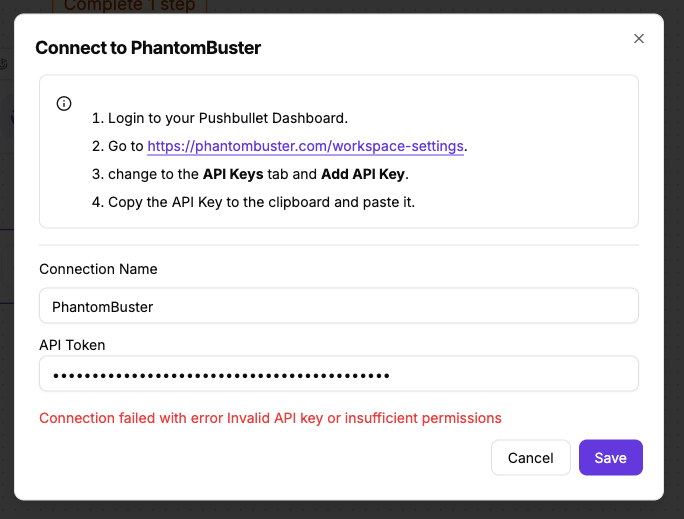Click the Connection Name label
This screenshot has height=519, width=684.
(x=98, y=269)
